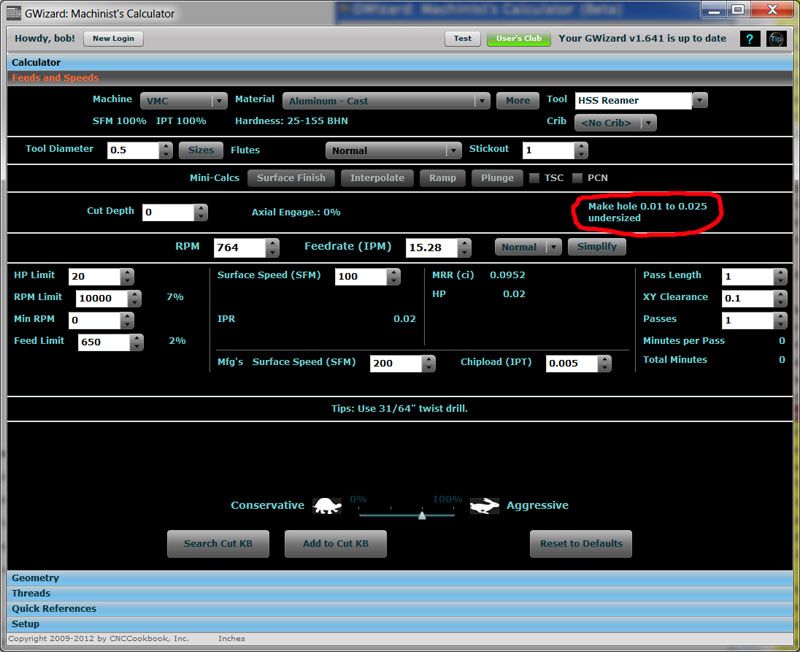The height and width of the screenshot is (652, 800).
Task: Expand the Geometry section
Action: click(x=36, y=578)
